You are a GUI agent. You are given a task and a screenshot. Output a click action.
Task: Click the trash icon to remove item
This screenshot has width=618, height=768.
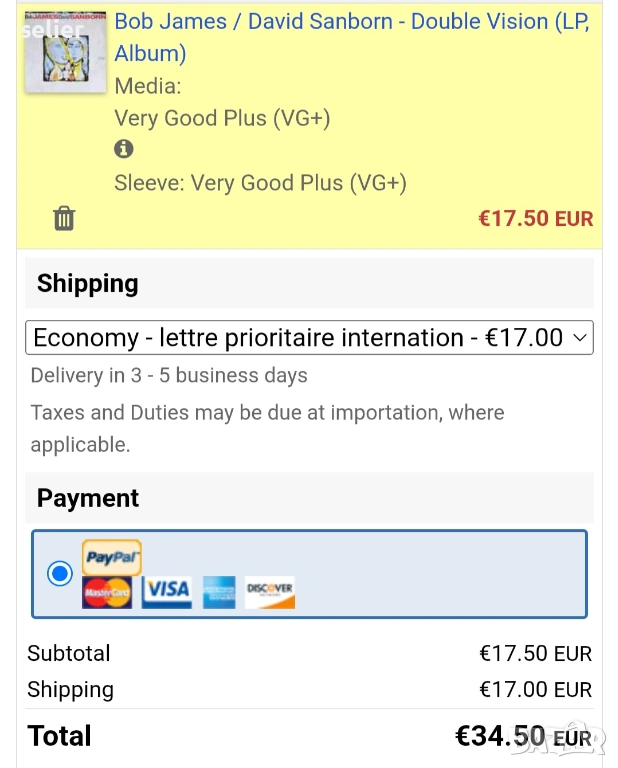tap(64, 218)
